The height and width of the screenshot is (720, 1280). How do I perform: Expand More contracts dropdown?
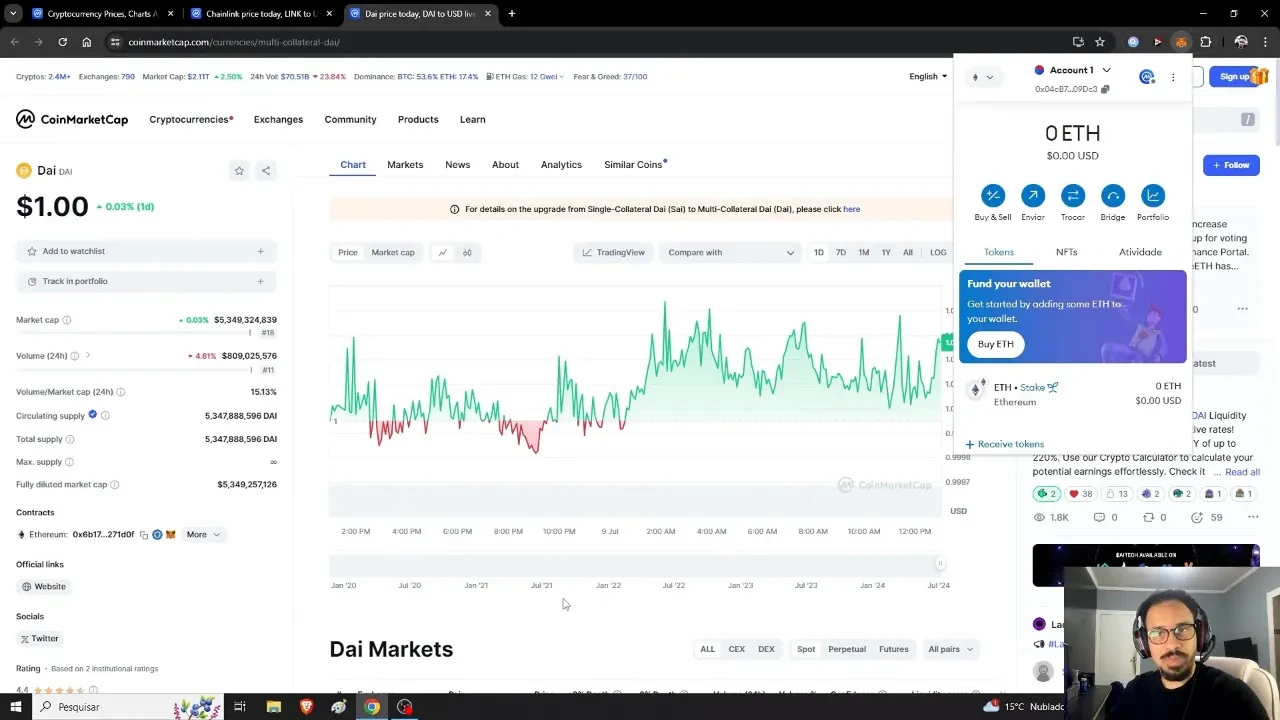203,535
